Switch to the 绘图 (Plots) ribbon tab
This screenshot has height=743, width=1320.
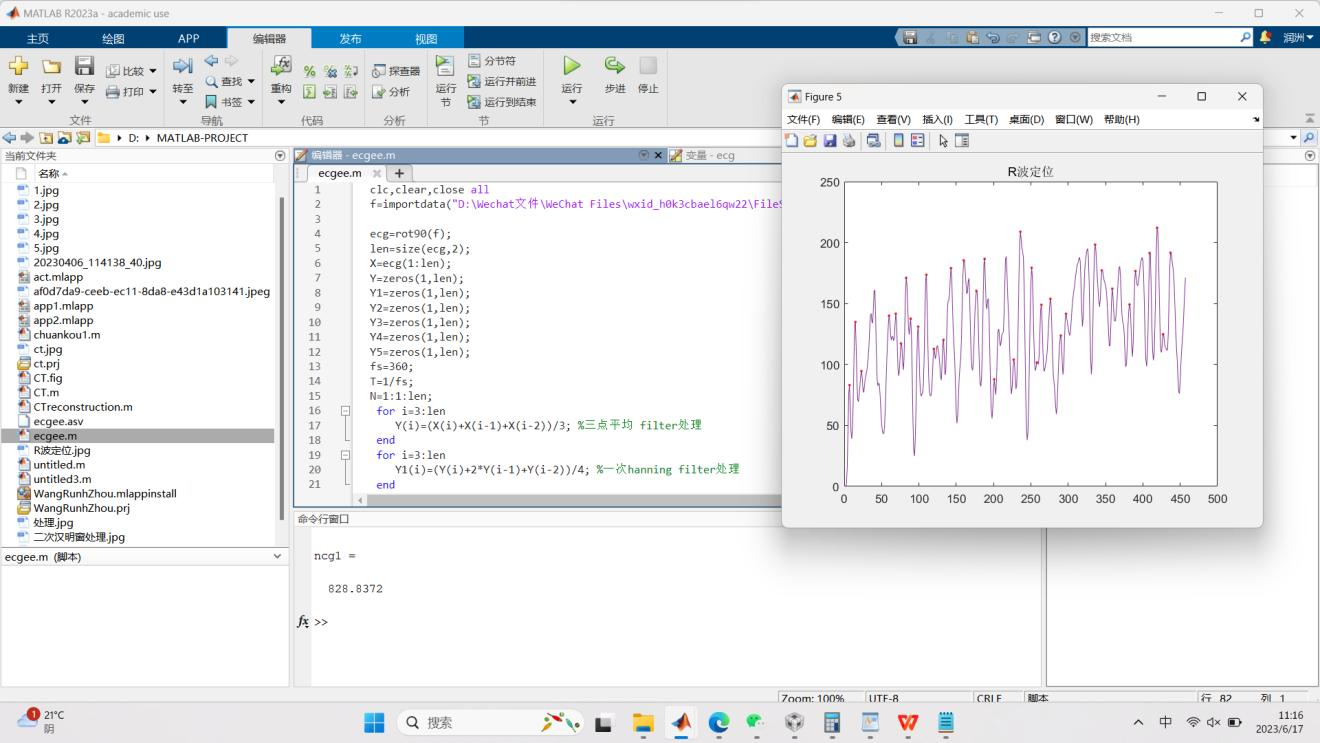click(x=113, y=39)
